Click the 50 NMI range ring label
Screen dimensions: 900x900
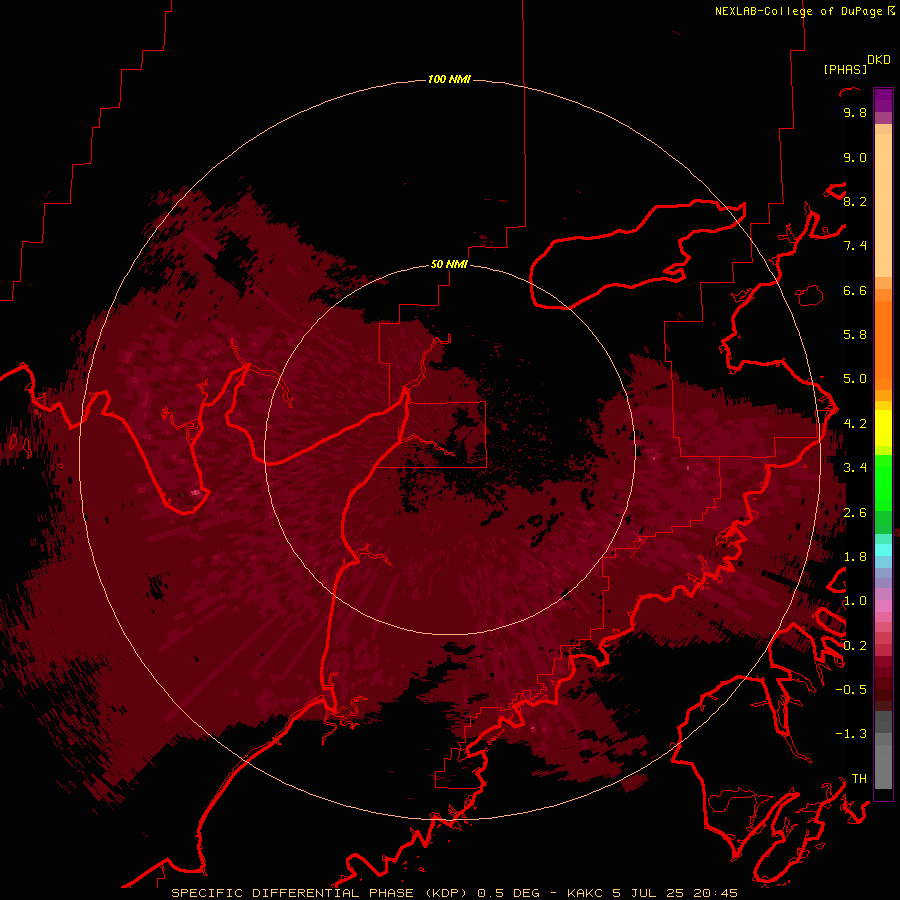pos(449,264)
